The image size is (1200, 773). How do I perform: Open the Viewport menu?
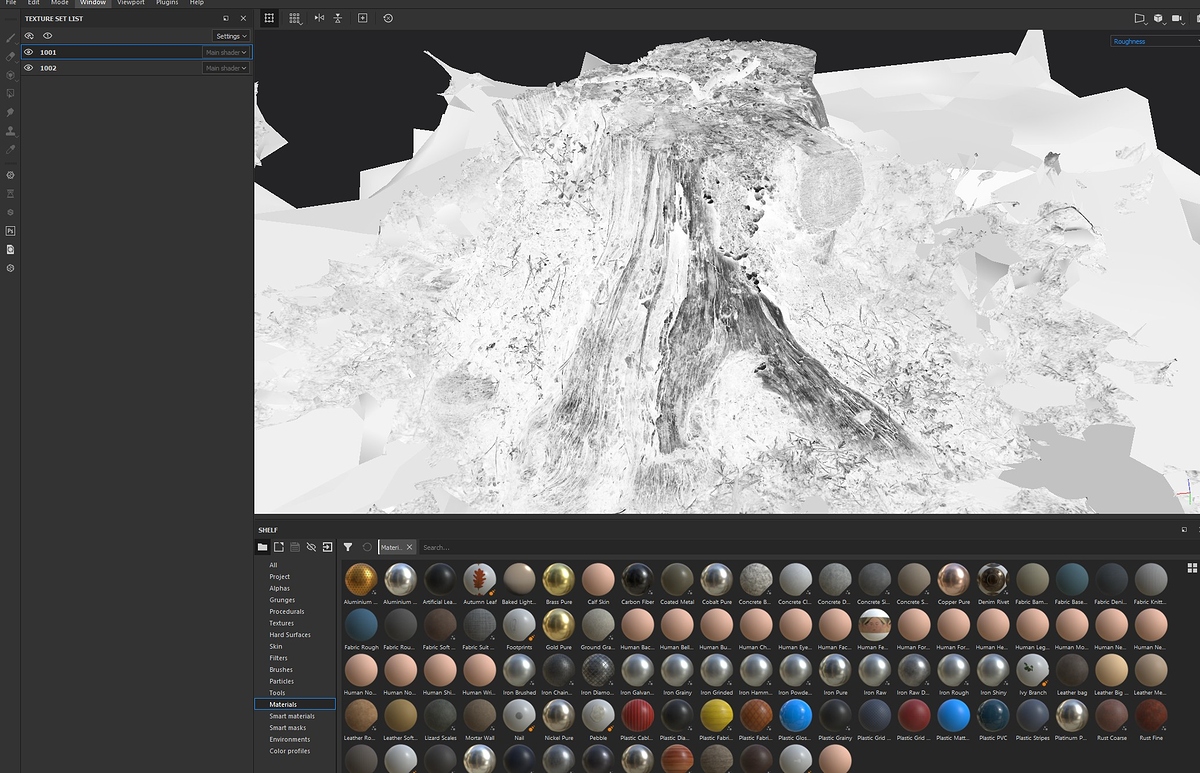[x=131, y=3]
